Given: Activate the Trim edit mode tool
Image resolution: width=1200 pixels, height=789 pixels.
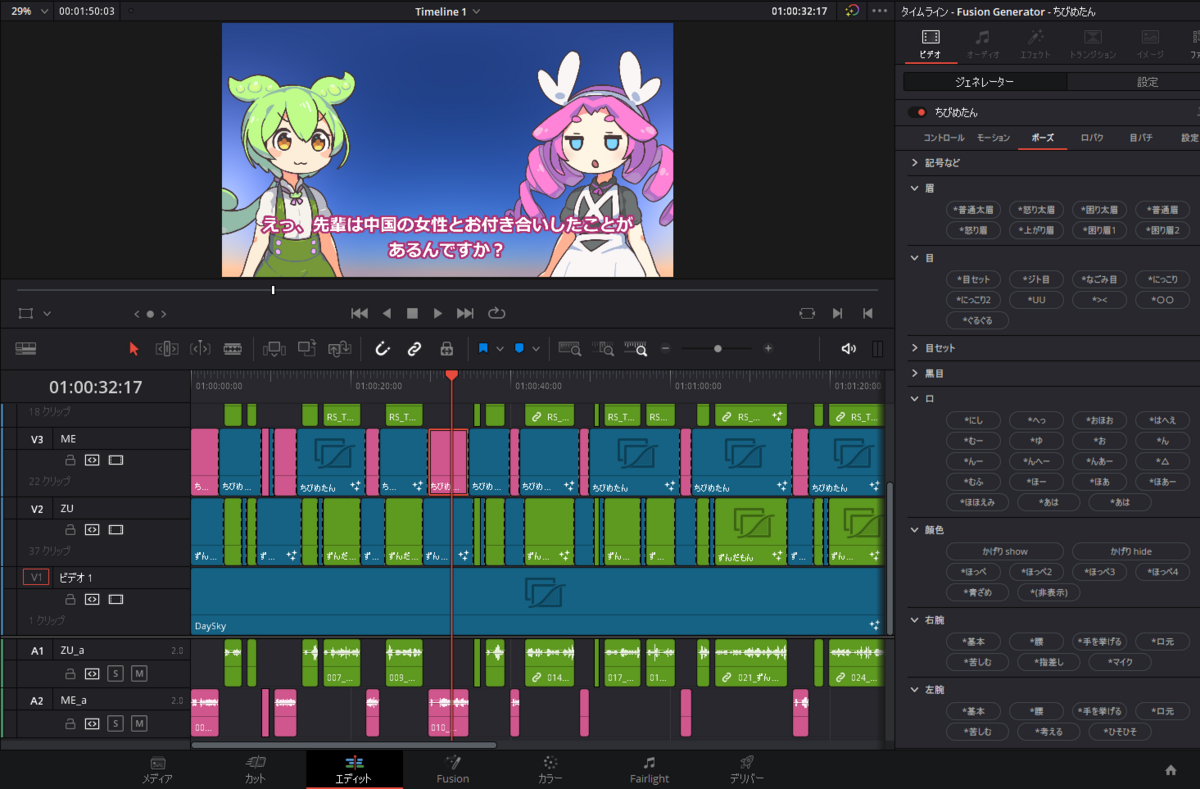Looking at the screenshot, I should [x=167, y=348].
